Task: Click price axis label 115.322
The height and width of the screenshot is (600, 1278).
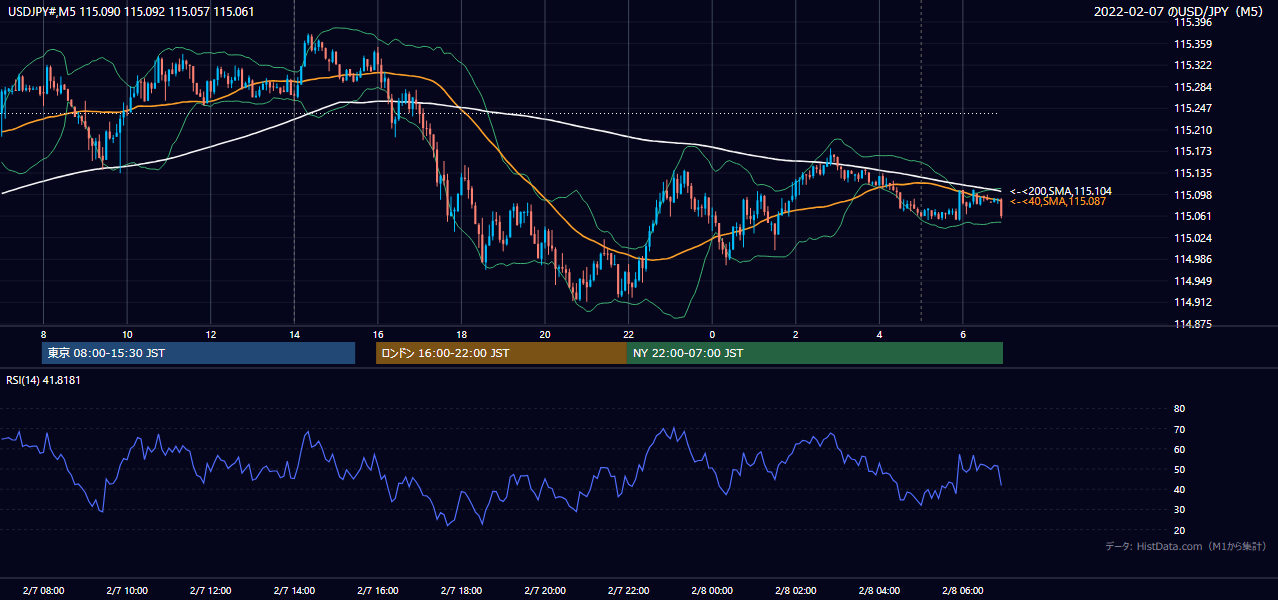Action: 1192,65
